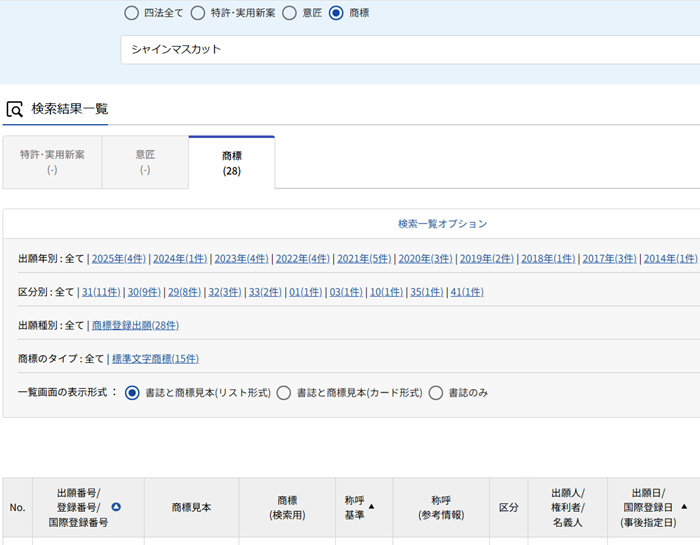Image resolution: width=700 pixels, height=545 pixels.
Task: Choose the 意匠 radio option
Action: 289,13
